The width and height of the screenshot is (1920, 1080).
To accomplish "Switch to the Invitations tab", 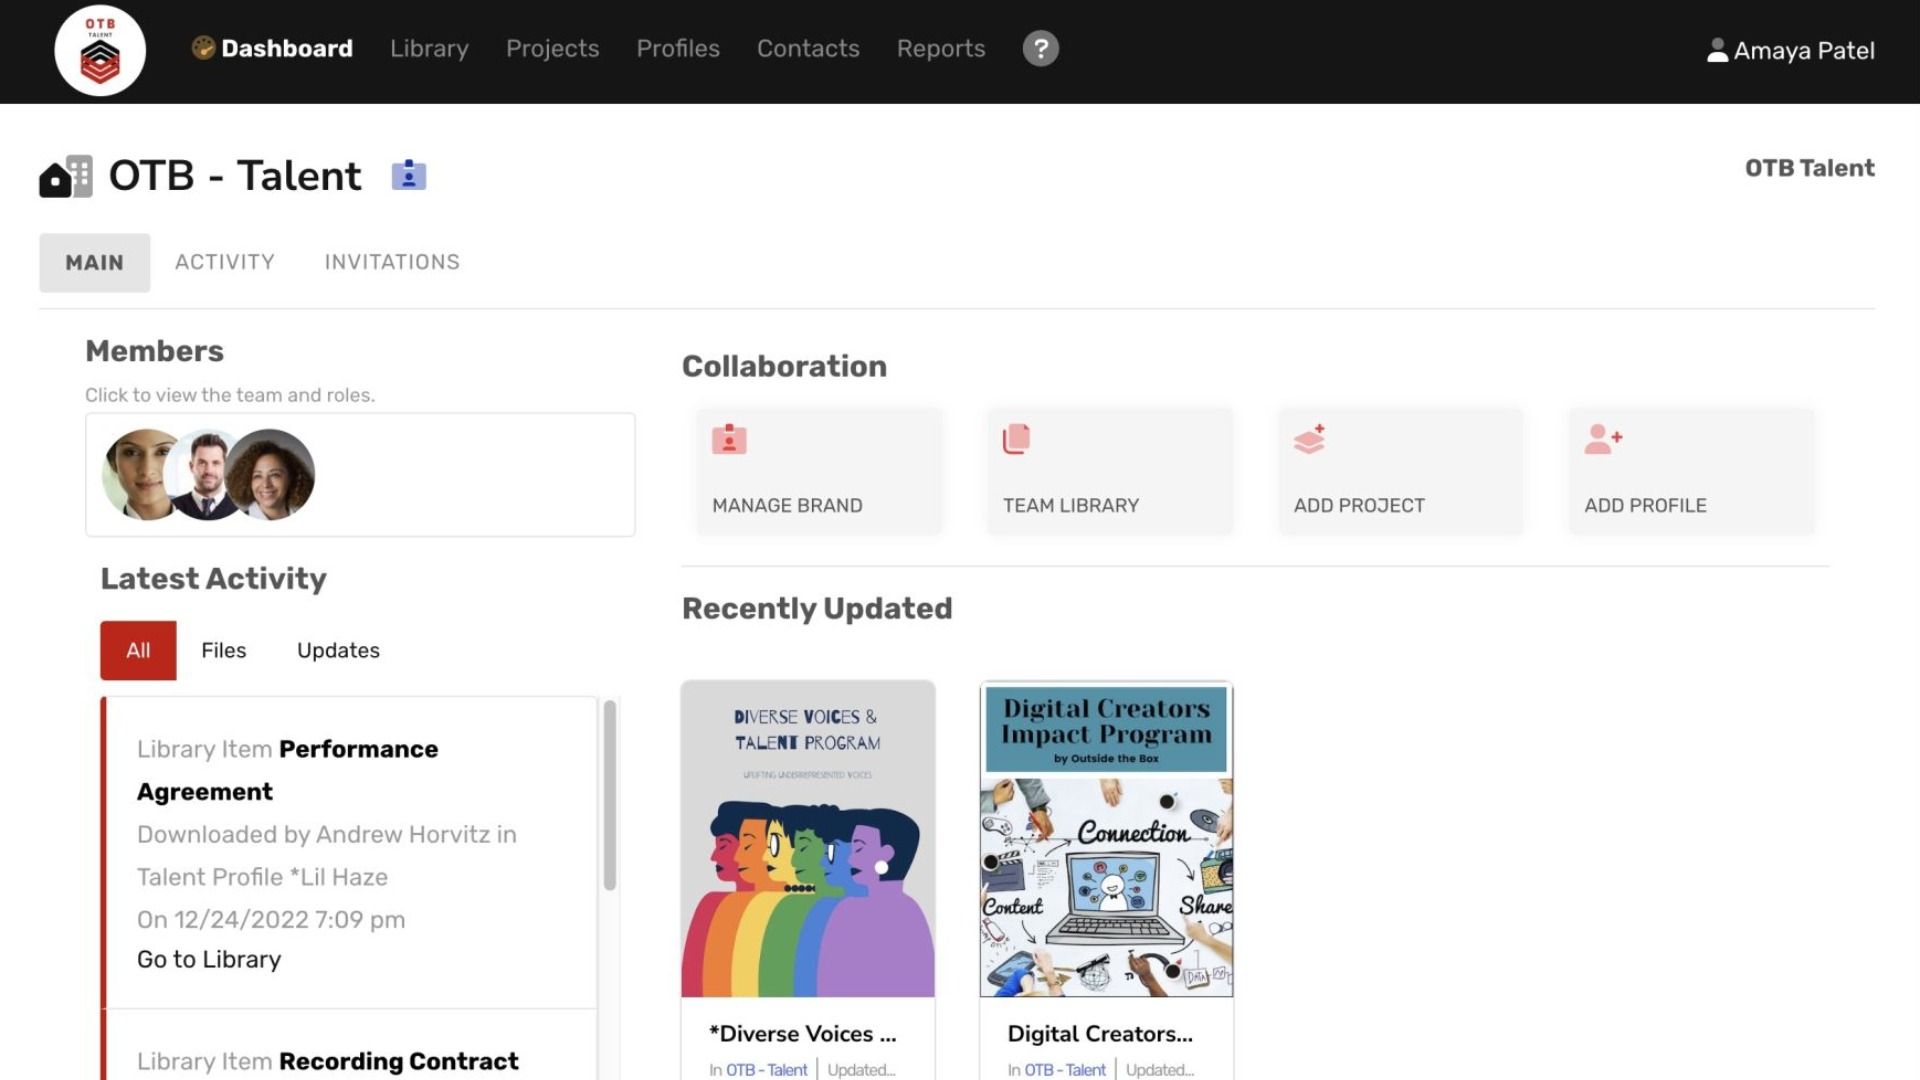I will 392,262.
